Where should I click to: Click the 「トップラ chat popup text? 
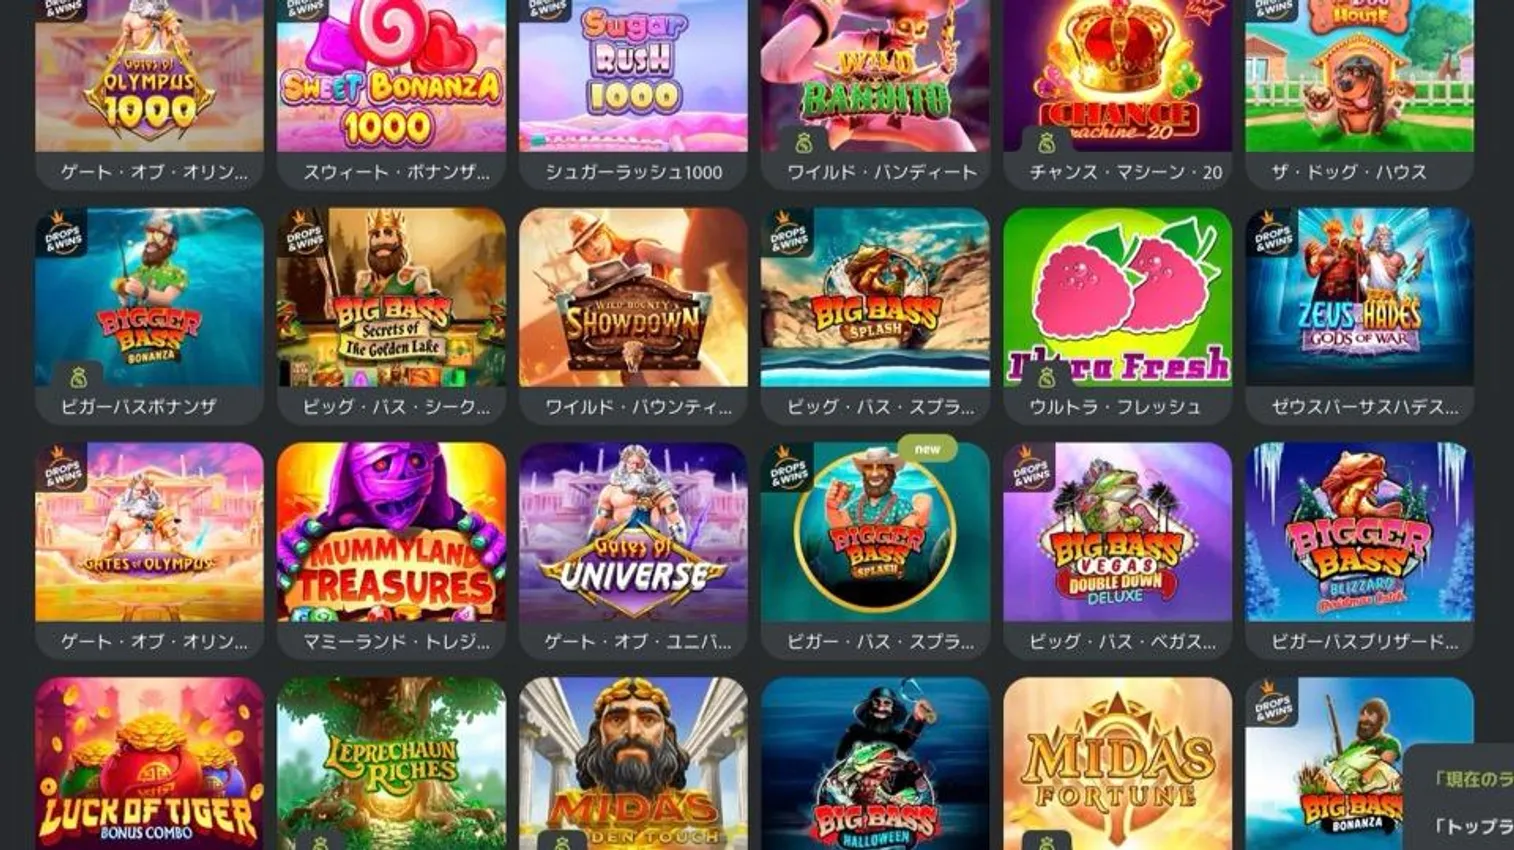pyautogui.click(x=1474, y=826)
